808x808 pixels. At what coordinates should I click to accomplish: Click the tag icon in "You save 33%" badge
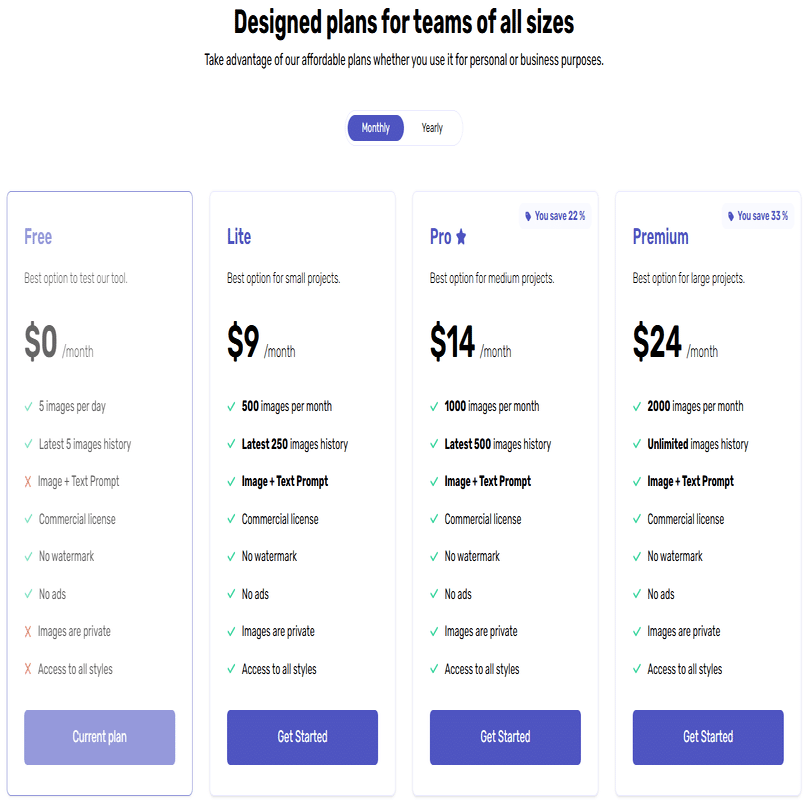click(x=731, y=216)
